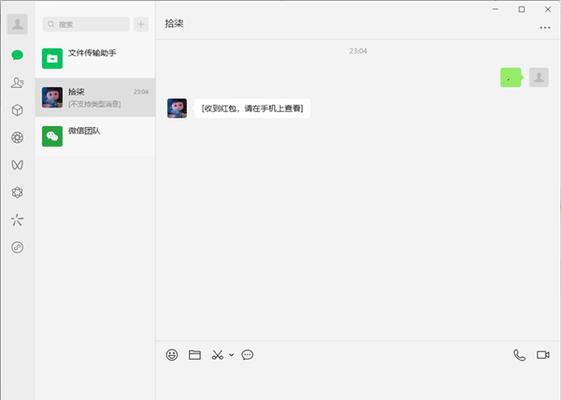Close the WeChat window
The height and width of the screenshot is (400, 561).
[x=548, y=9]
